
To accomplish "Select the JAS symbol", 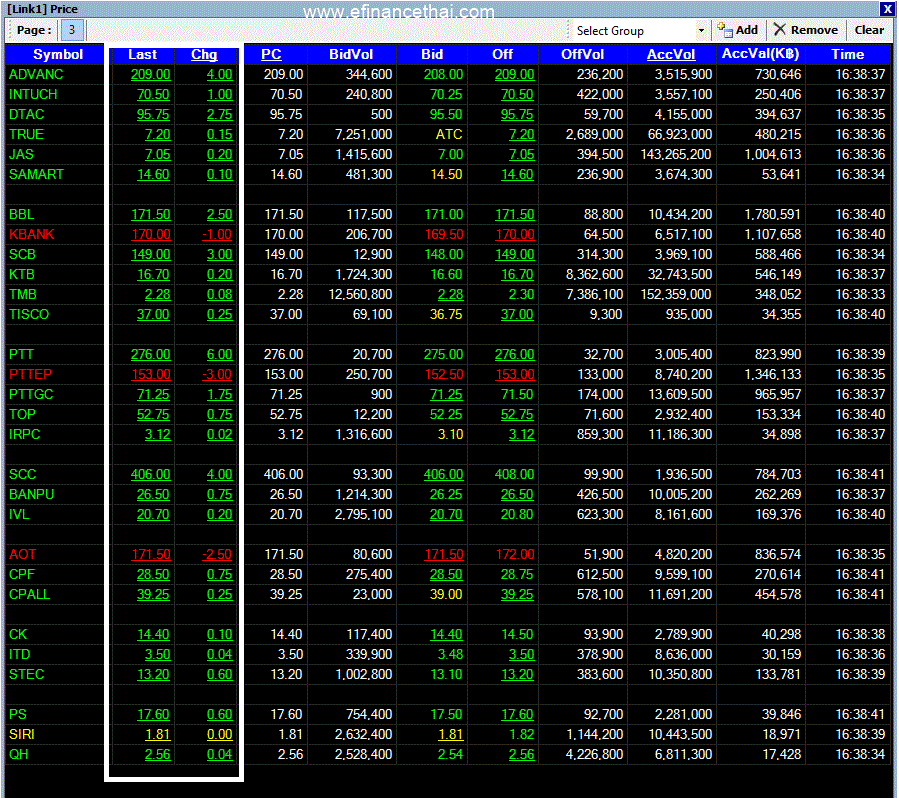I will pyautogui.click(x=21, y=155).
